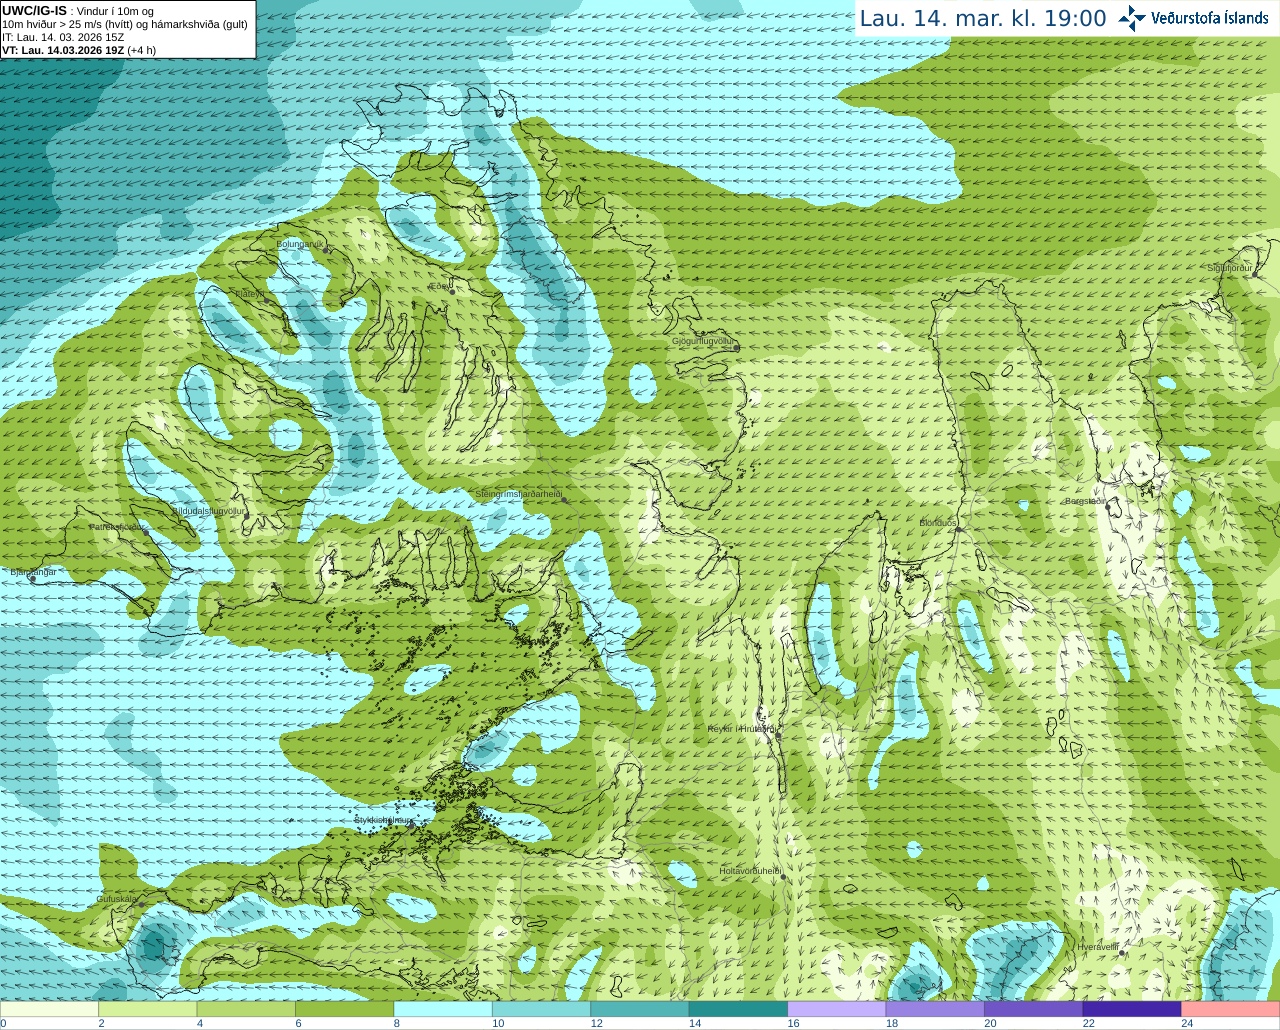Image resolution: width=1280 pixels, height=1030 pixels.
Task: Select the 14–16 m/s legend swatch
Action: click(x=738, y=1008)
